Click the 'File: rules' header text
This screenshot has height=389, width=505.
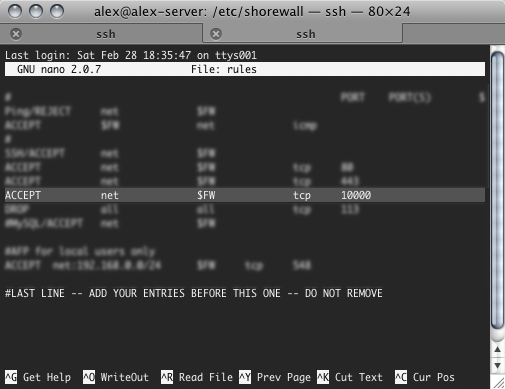(x=224, y=69)
